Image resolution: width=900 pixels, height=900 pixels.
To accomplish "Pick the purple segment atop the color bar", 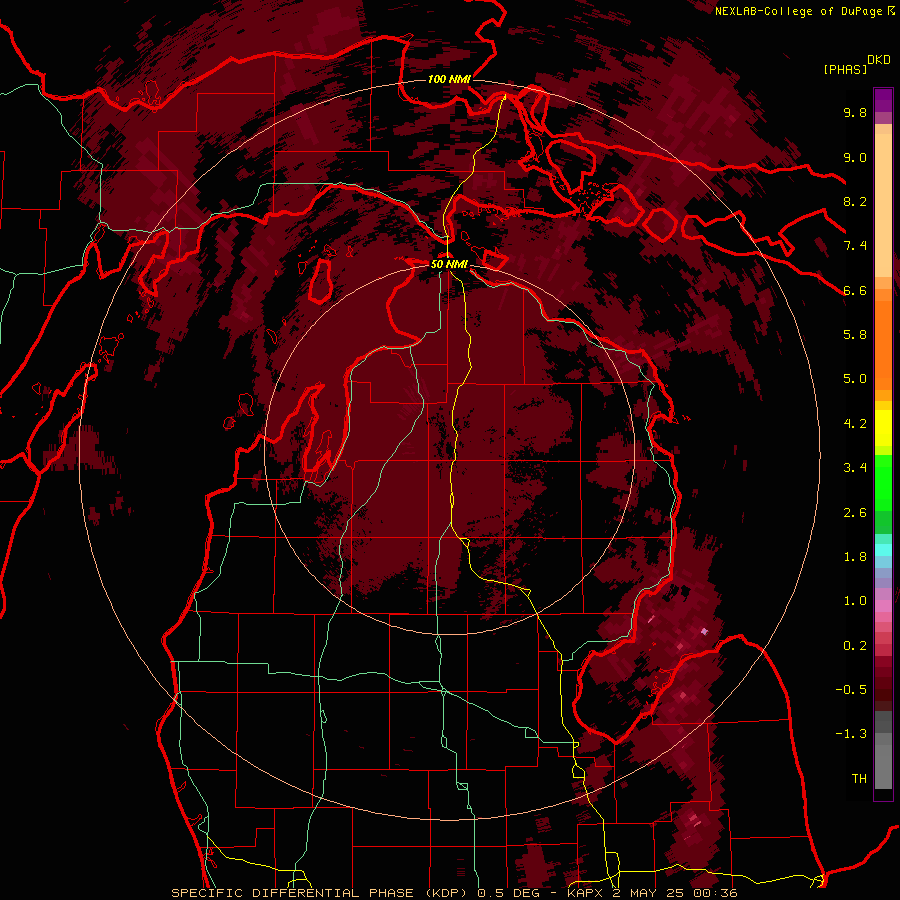I will [x=883, y=100].
